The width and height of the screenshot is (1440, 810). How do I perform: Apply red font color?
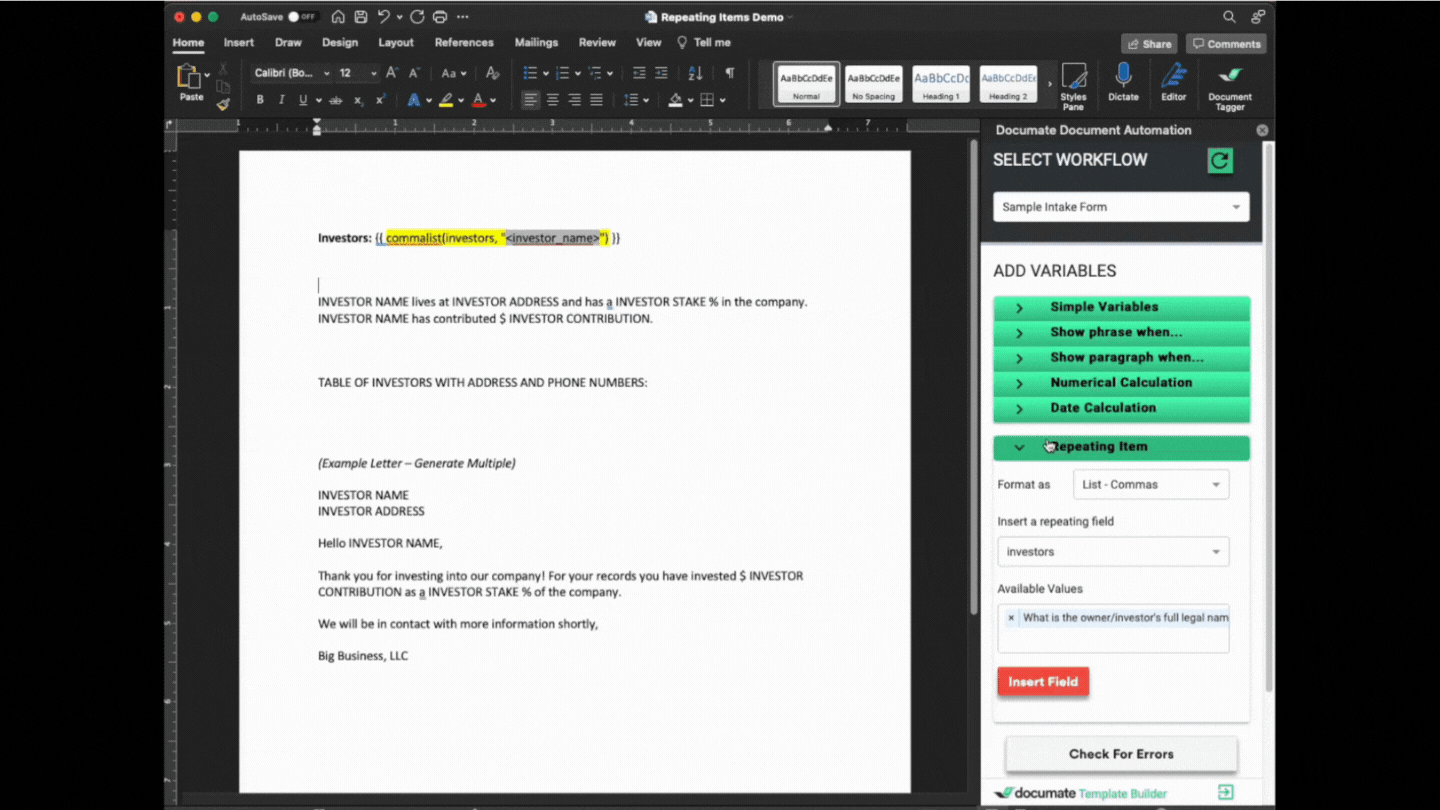coord(478,100)
